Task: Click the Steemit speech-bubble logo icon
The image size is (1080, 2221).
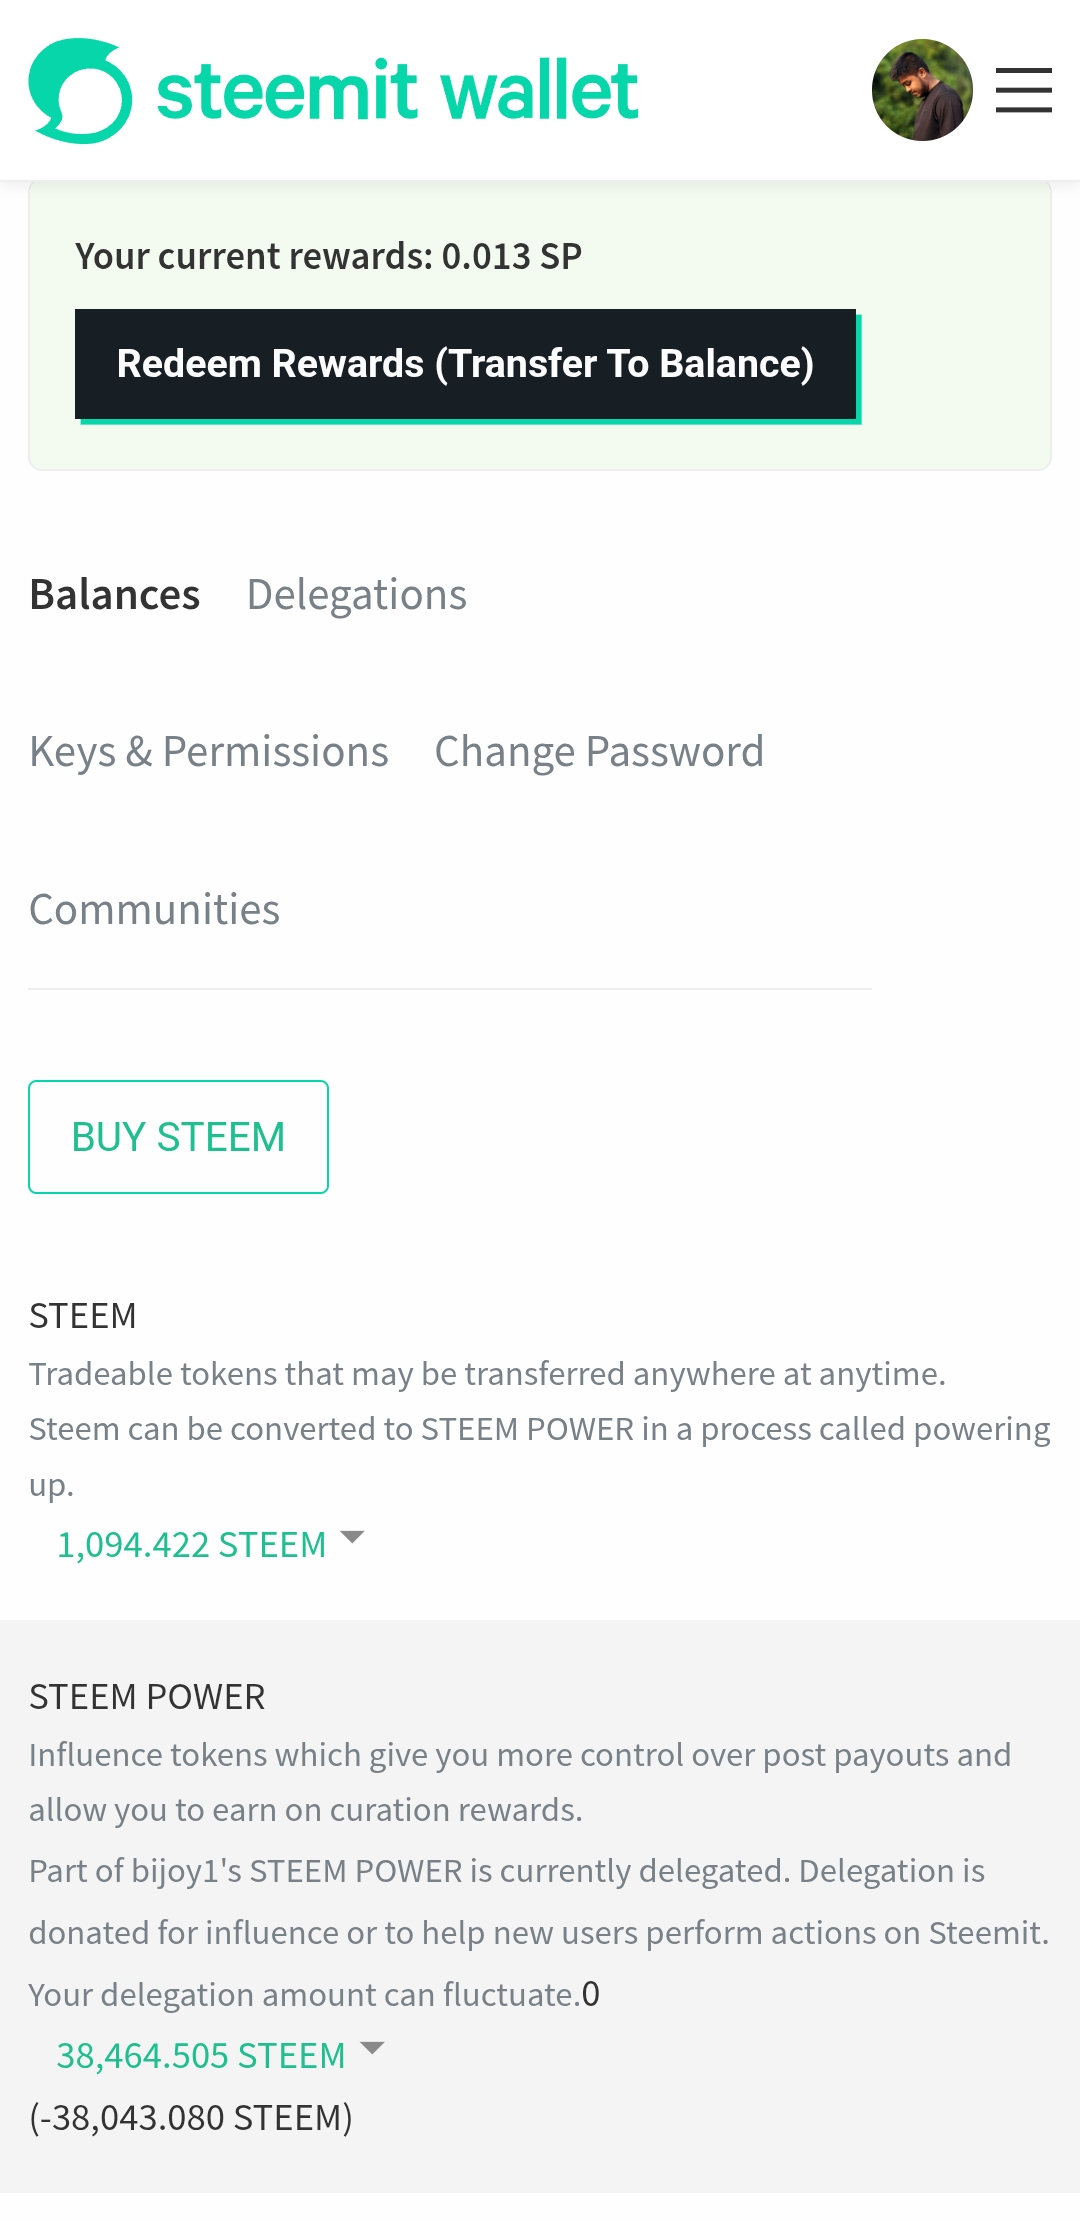Action: [80, 91]
